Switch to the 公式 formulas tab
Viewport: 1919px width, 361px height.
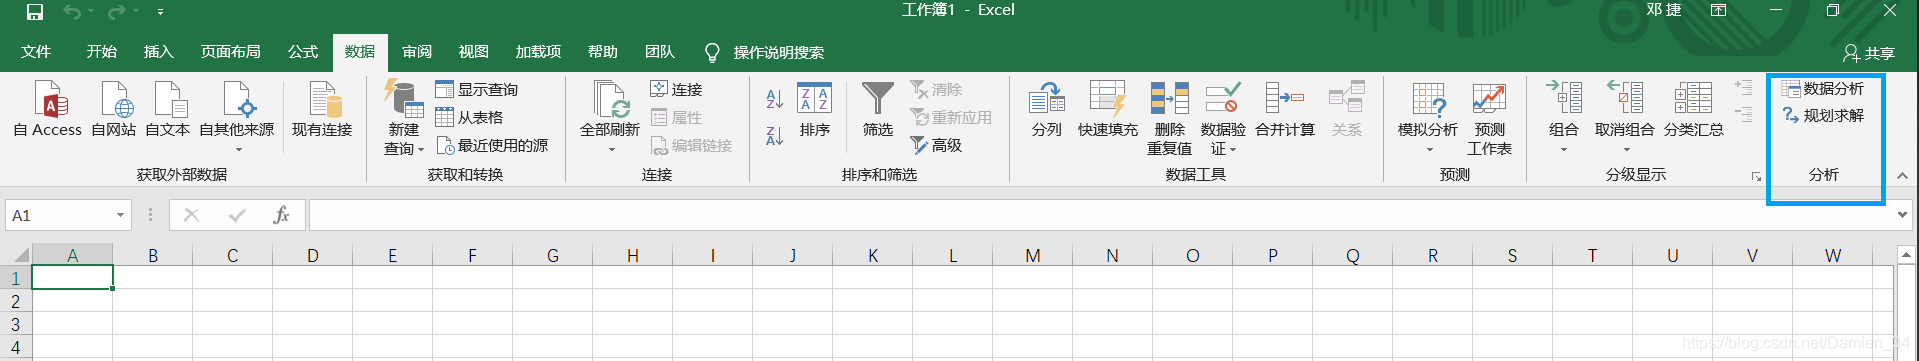point(302,52)
